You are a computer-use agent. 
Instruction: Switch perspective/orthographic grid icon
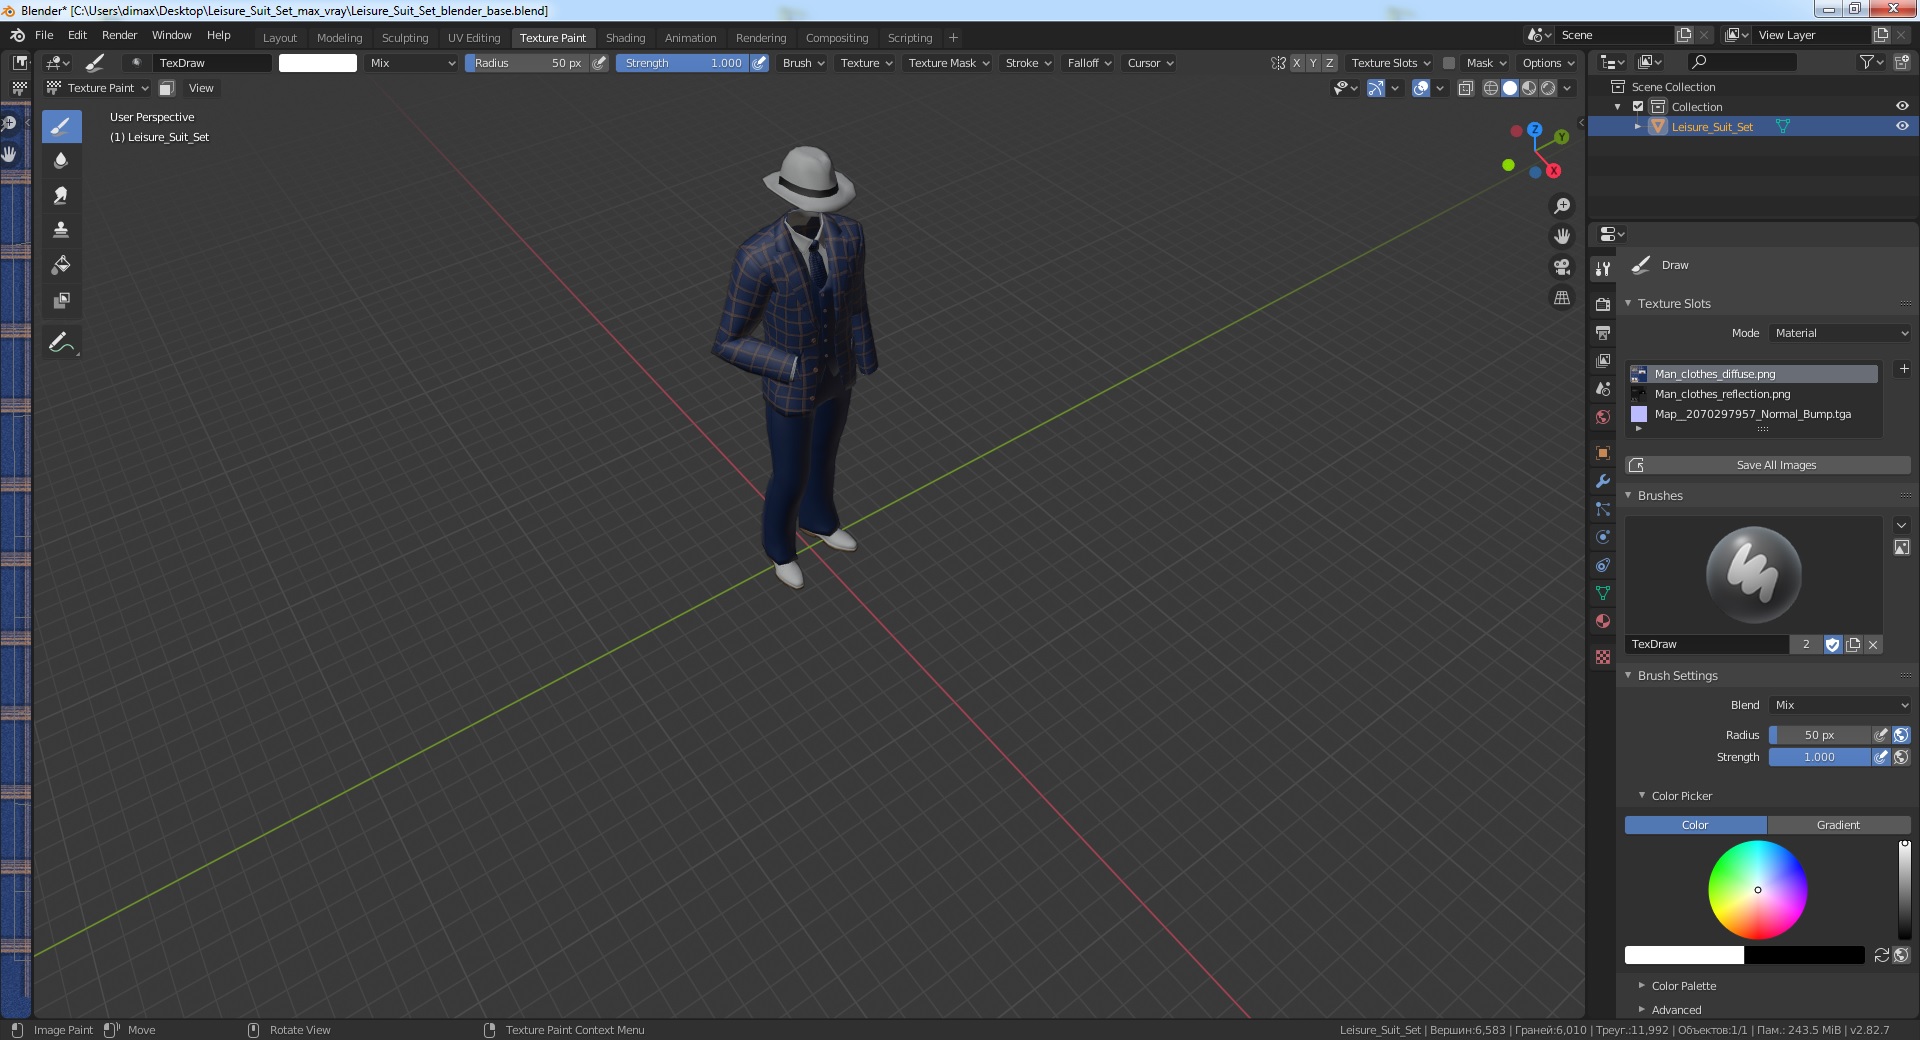coord(1562,298)
